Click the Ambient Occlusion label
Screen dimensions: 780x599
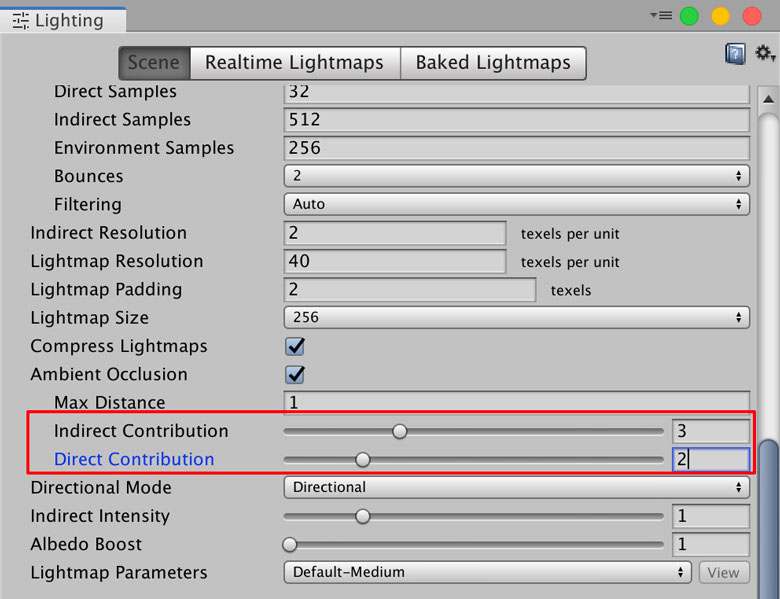(109, 375)
